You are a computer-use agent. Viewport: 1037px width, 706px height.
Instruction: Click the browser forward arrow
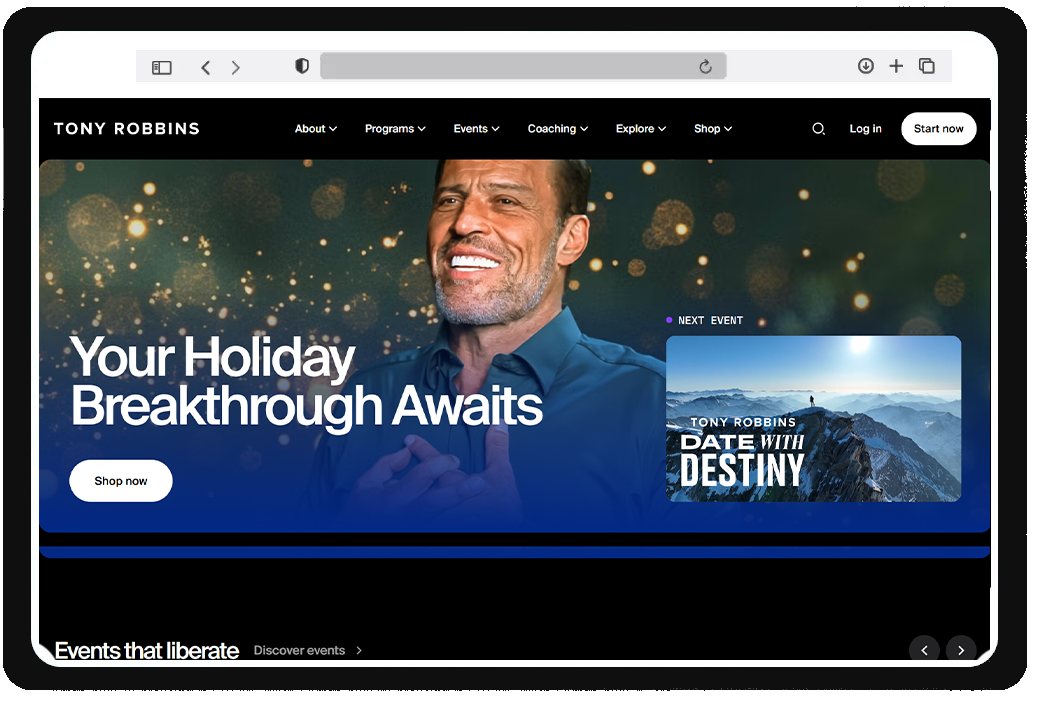click(235, 67)
